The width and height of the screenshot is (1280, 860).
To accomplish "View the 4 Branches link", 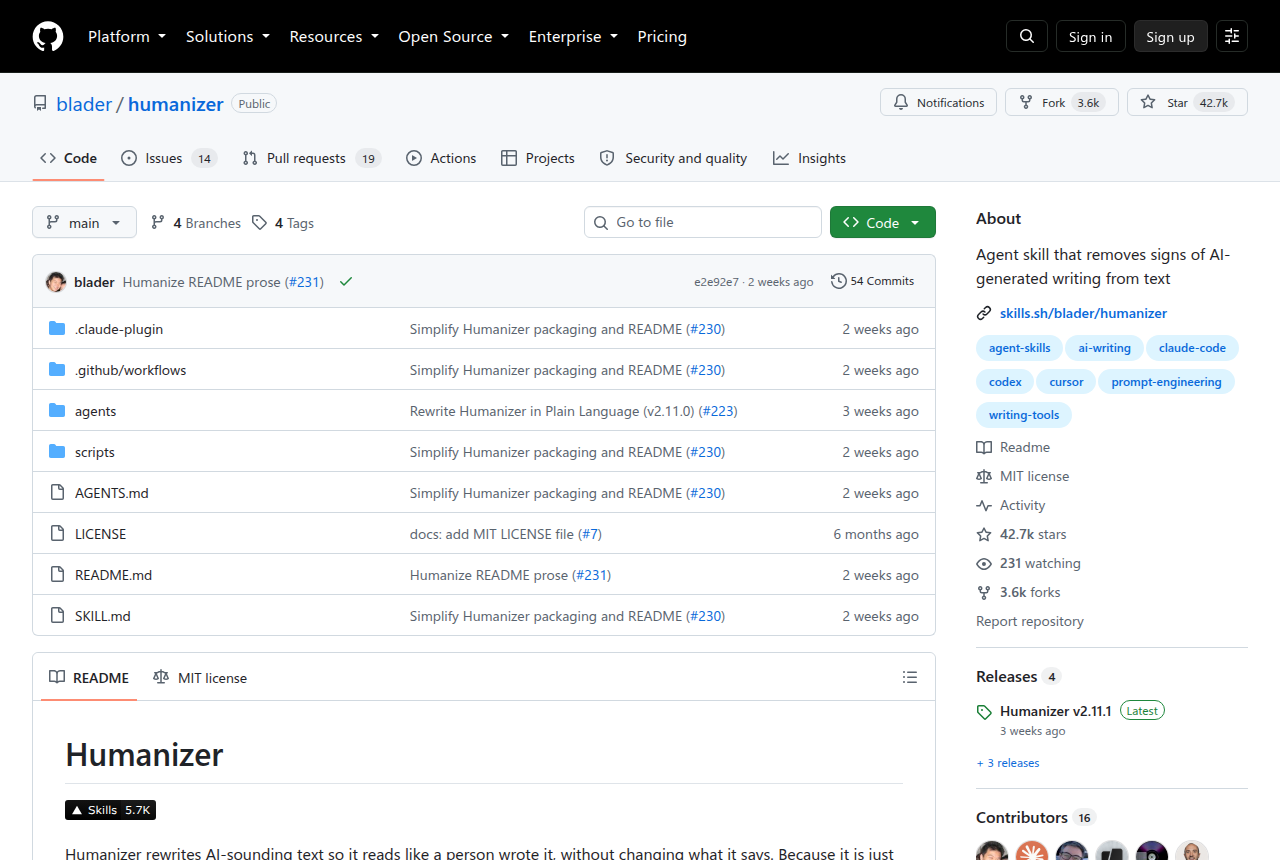I will (x=196, y=223).
